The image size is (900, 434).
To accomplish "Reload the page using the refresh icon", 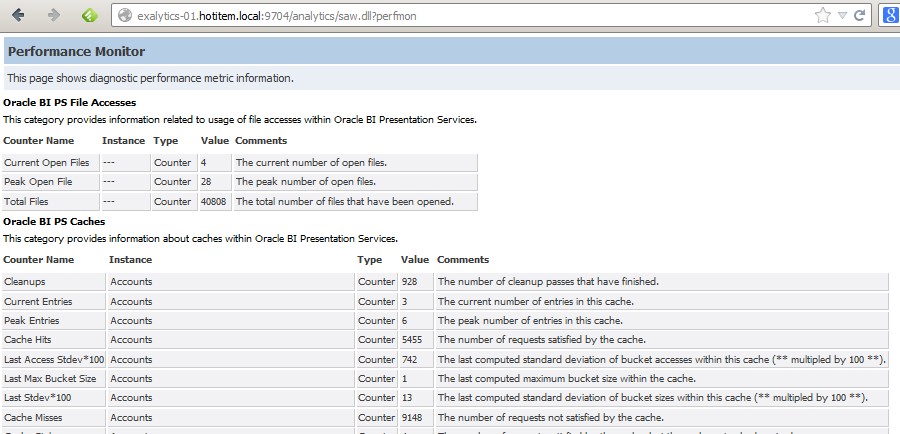I will tap(860, 15).
